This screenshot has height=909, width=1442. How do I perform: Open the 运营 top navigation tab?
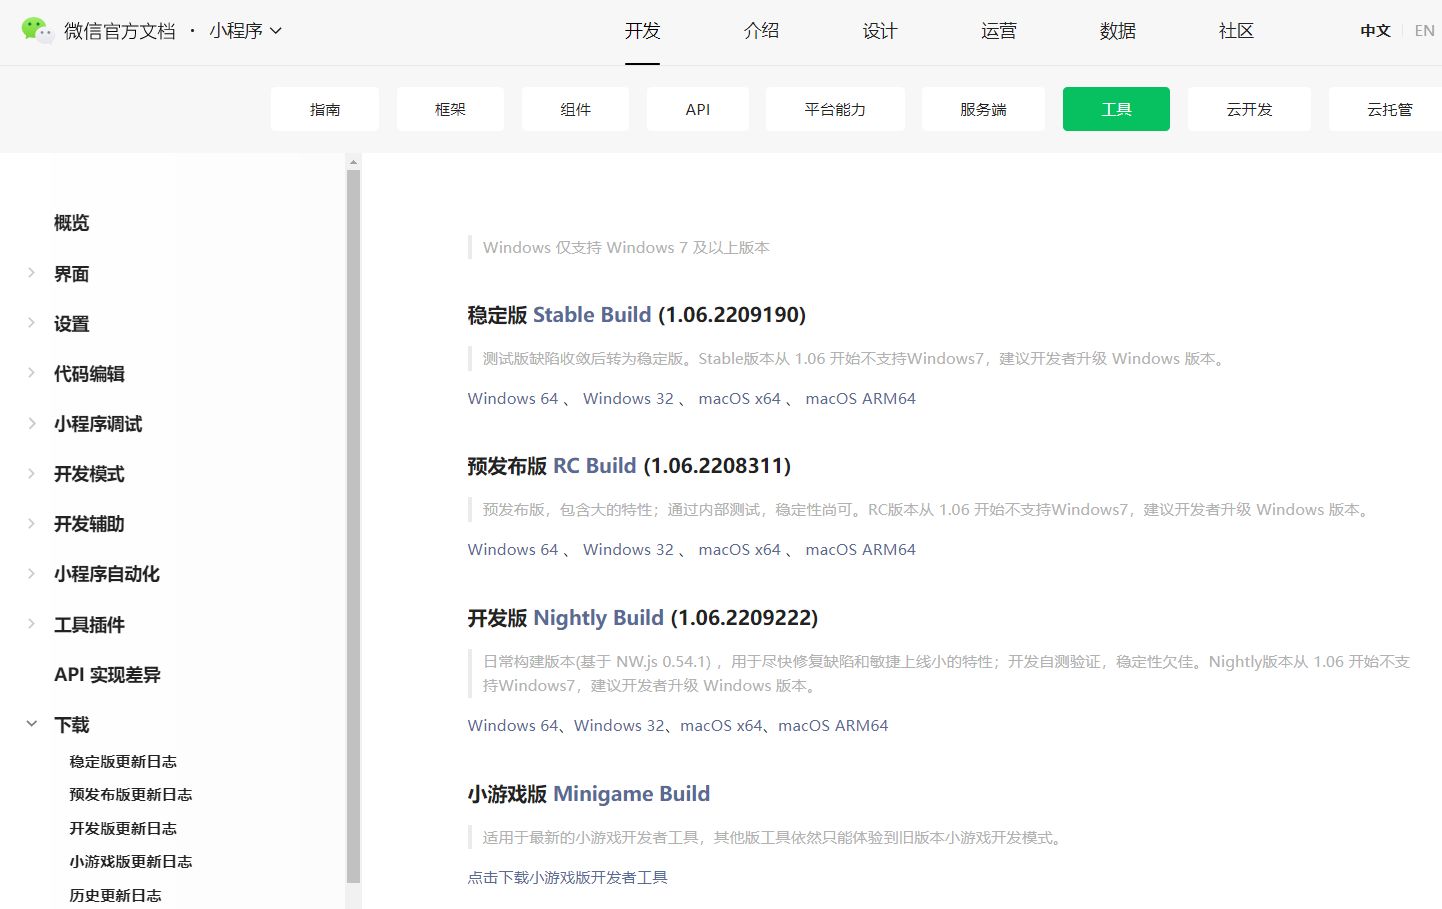coord(999,31)
